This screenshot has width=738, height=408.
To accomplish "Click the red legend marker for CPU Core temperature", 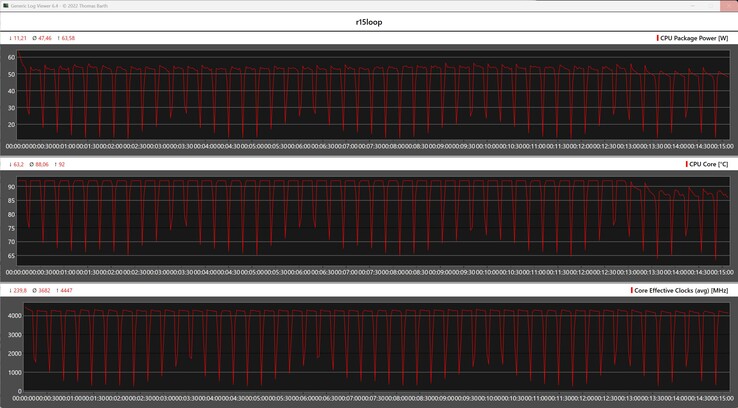I will click(686, 164).
